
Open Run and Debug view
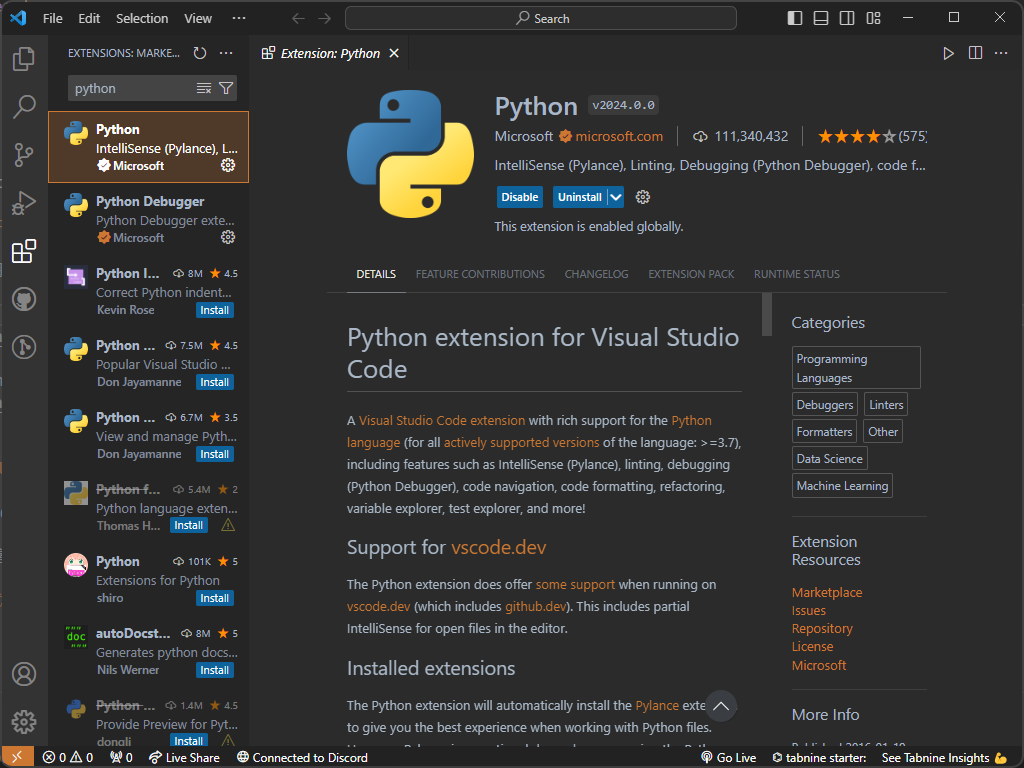coord(24,204)
